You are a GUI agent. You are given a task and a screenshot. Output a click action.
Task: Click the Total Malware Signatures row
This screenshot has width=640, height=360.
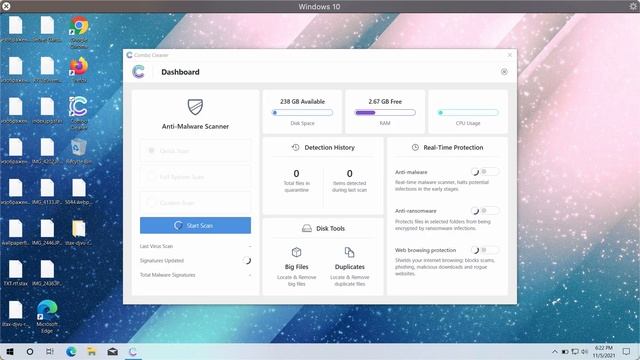coord(196,275)
